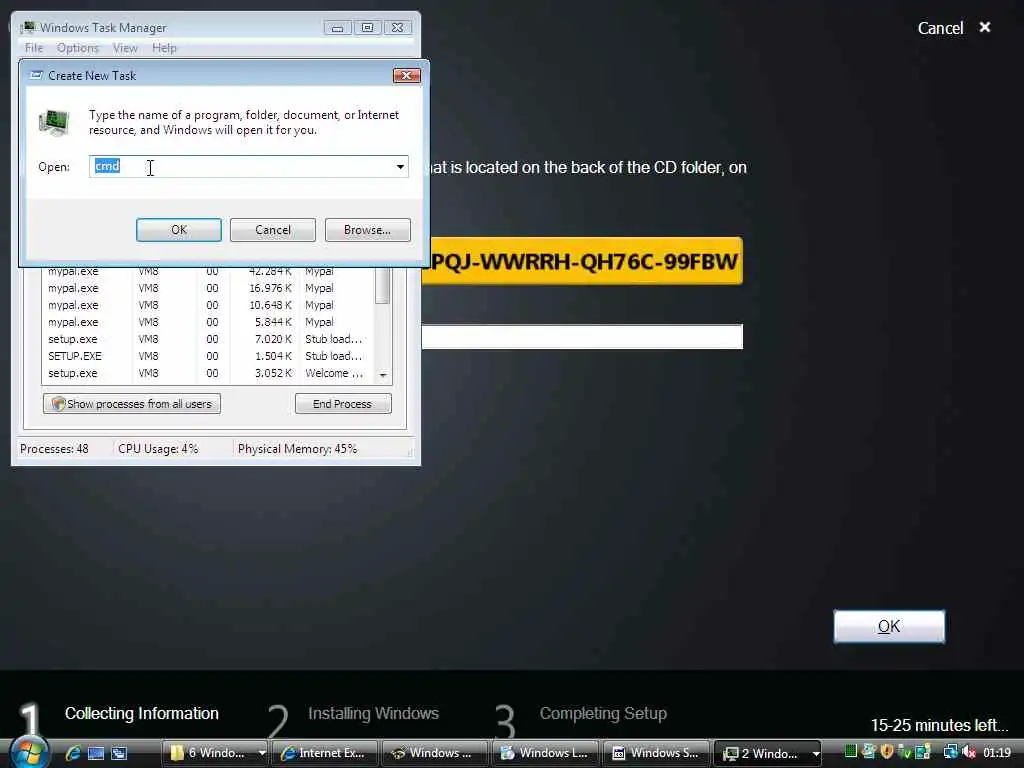The image size is (1024, 768).
Task: Select the mypal.exe row with 5.844 K
Action: click(x=208, y=322)
